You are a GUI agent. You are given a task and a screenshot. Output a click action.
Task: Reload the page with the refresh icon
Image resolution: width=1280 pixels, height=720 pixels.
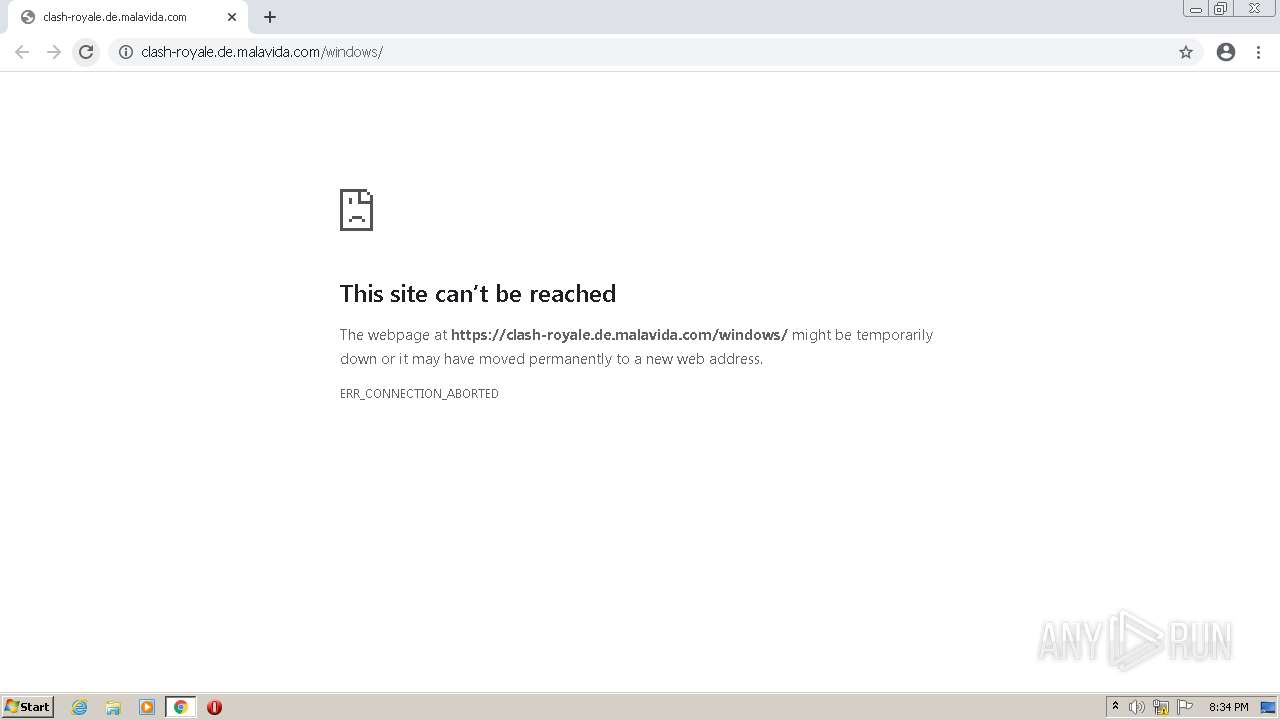86,52
